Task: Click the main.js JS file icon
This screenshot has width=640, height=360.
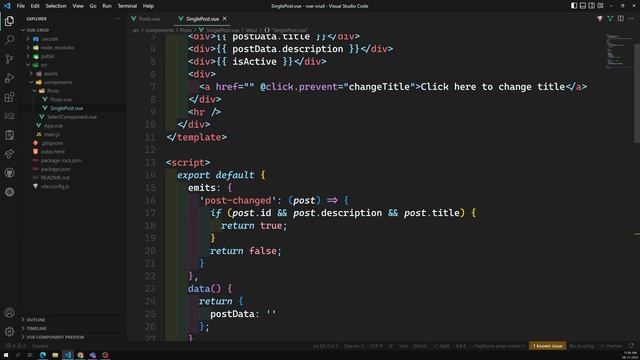Action: pos(39,134)
